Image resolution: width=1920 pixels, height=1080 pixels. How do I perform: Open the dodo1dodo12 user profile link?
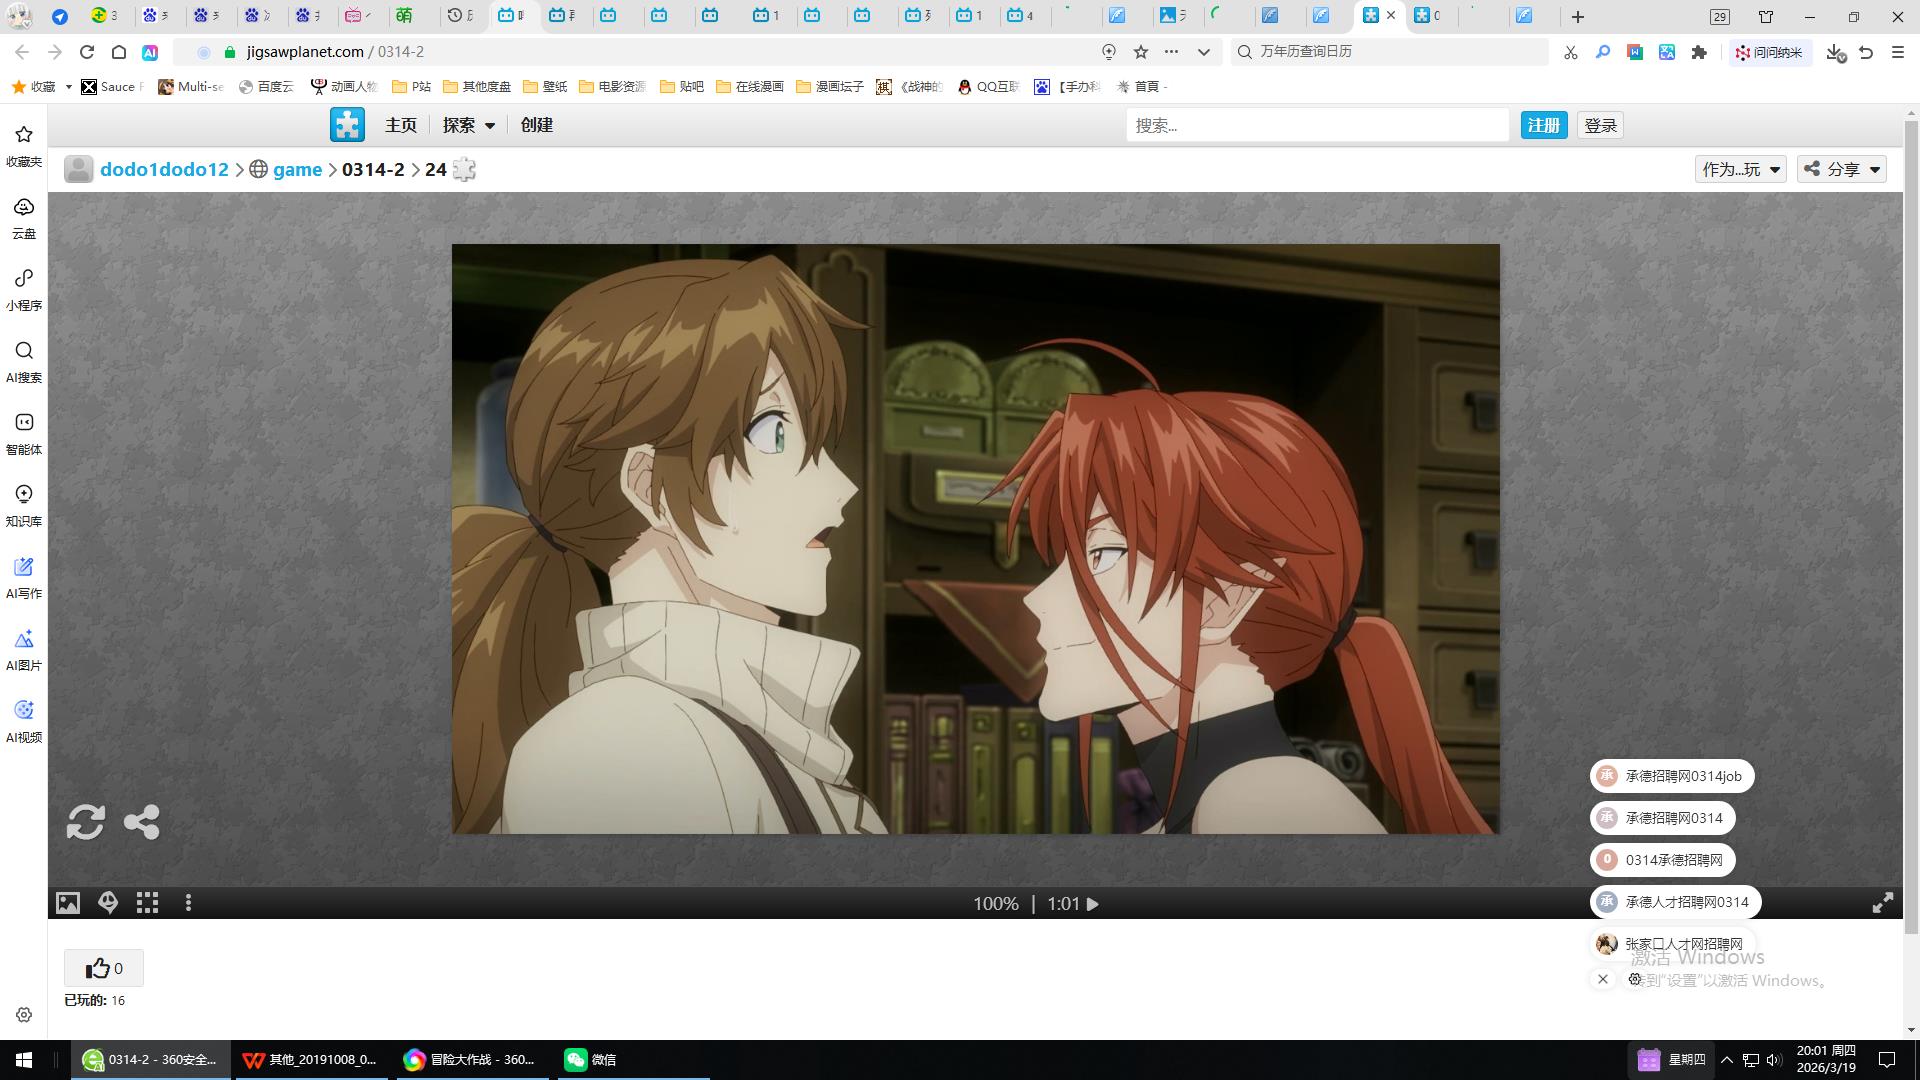coord(164,169)
